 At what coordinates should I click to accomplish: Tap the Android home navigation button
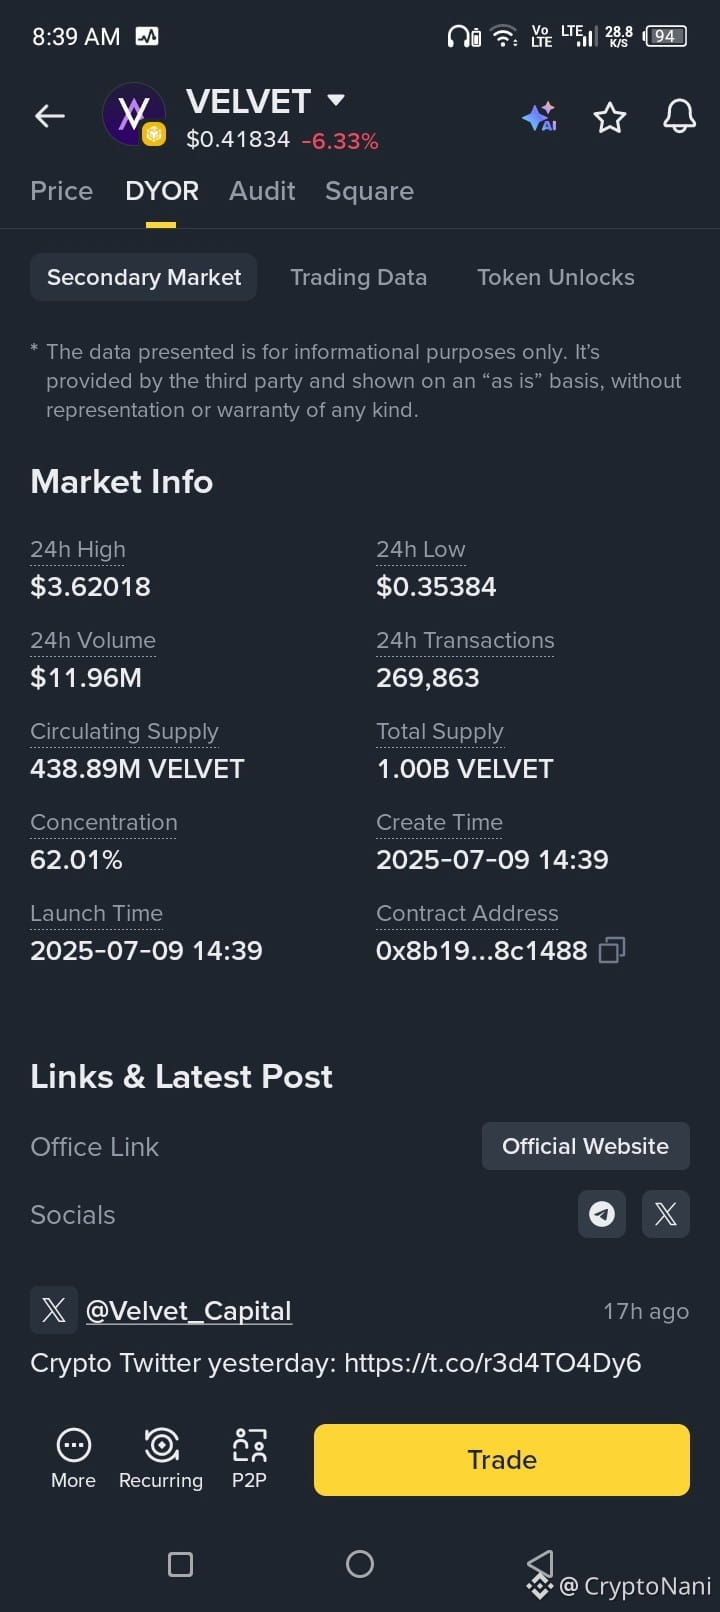[360, 1564]
